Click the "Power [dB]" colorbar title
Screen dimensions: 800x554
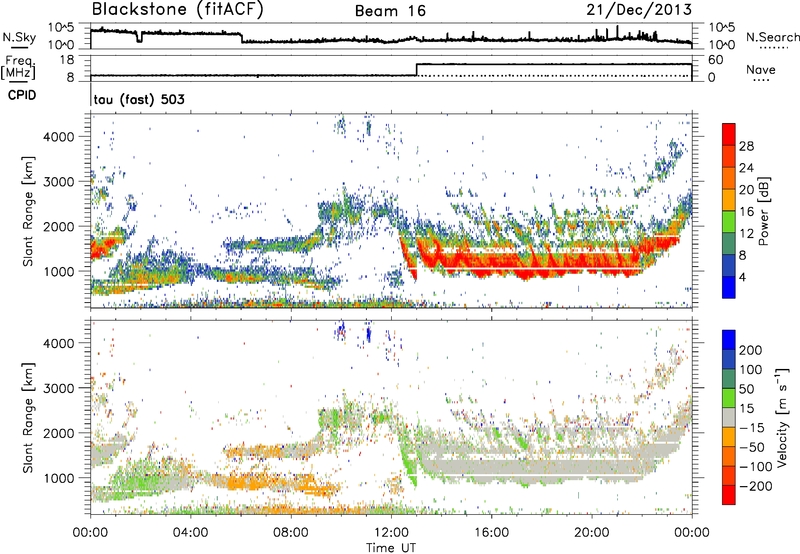coord(764,211)
